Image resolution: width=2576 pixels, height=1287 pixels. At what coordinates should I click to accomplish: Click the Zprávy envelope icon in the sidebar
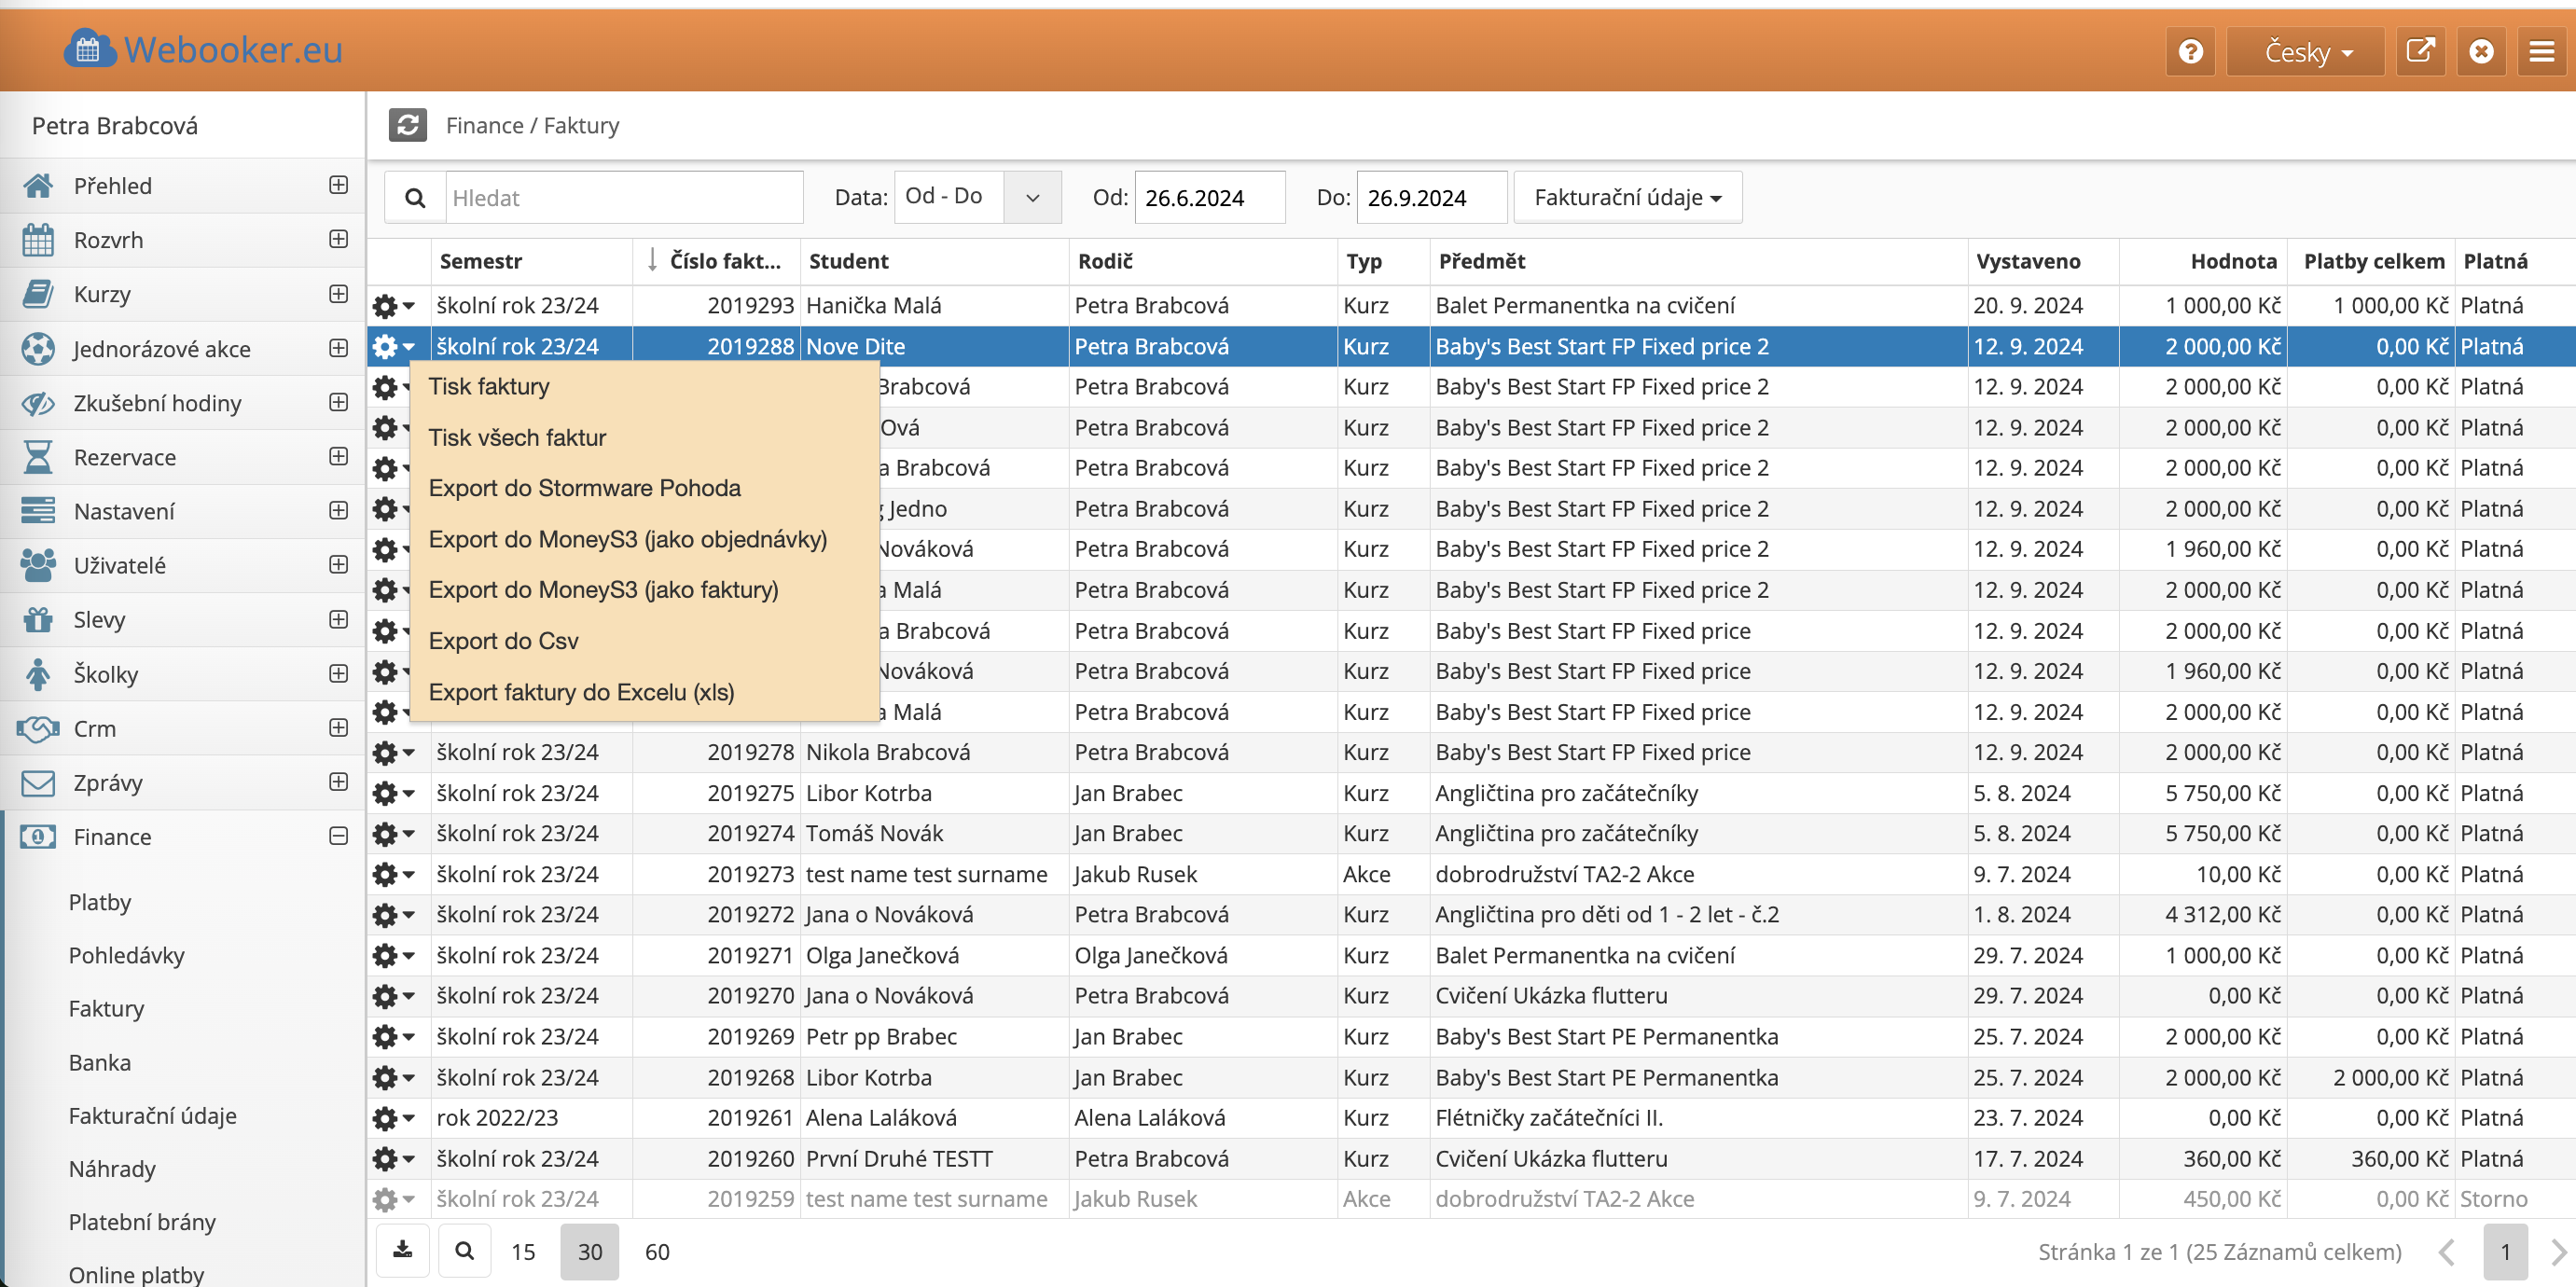[x=38, y=783]
